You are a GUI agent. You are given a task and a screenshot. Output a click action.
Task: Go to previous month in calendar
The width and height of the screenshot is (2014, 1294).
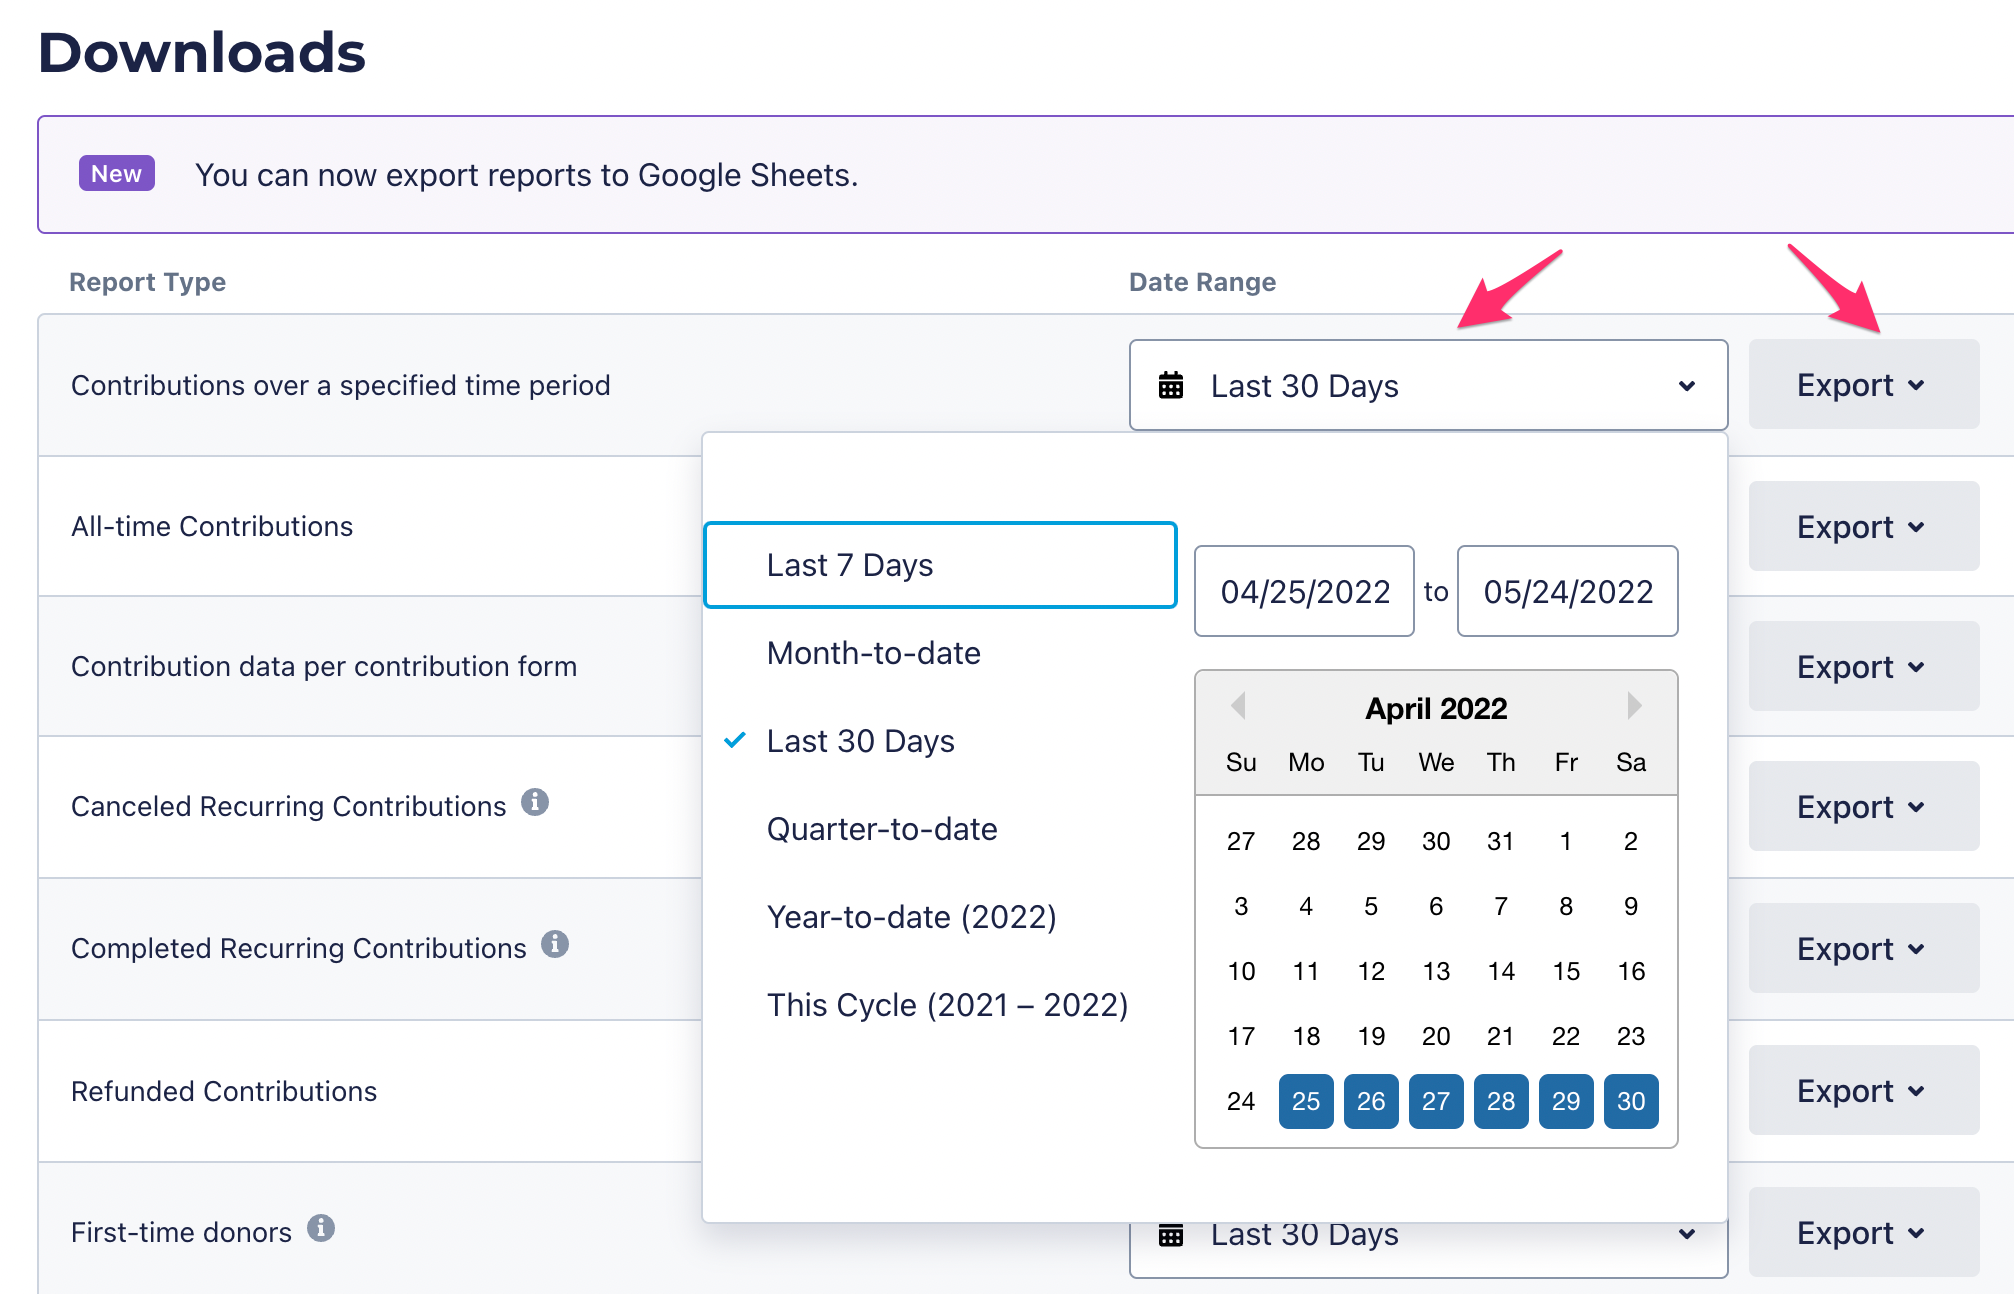click(x=1238, y=706)
